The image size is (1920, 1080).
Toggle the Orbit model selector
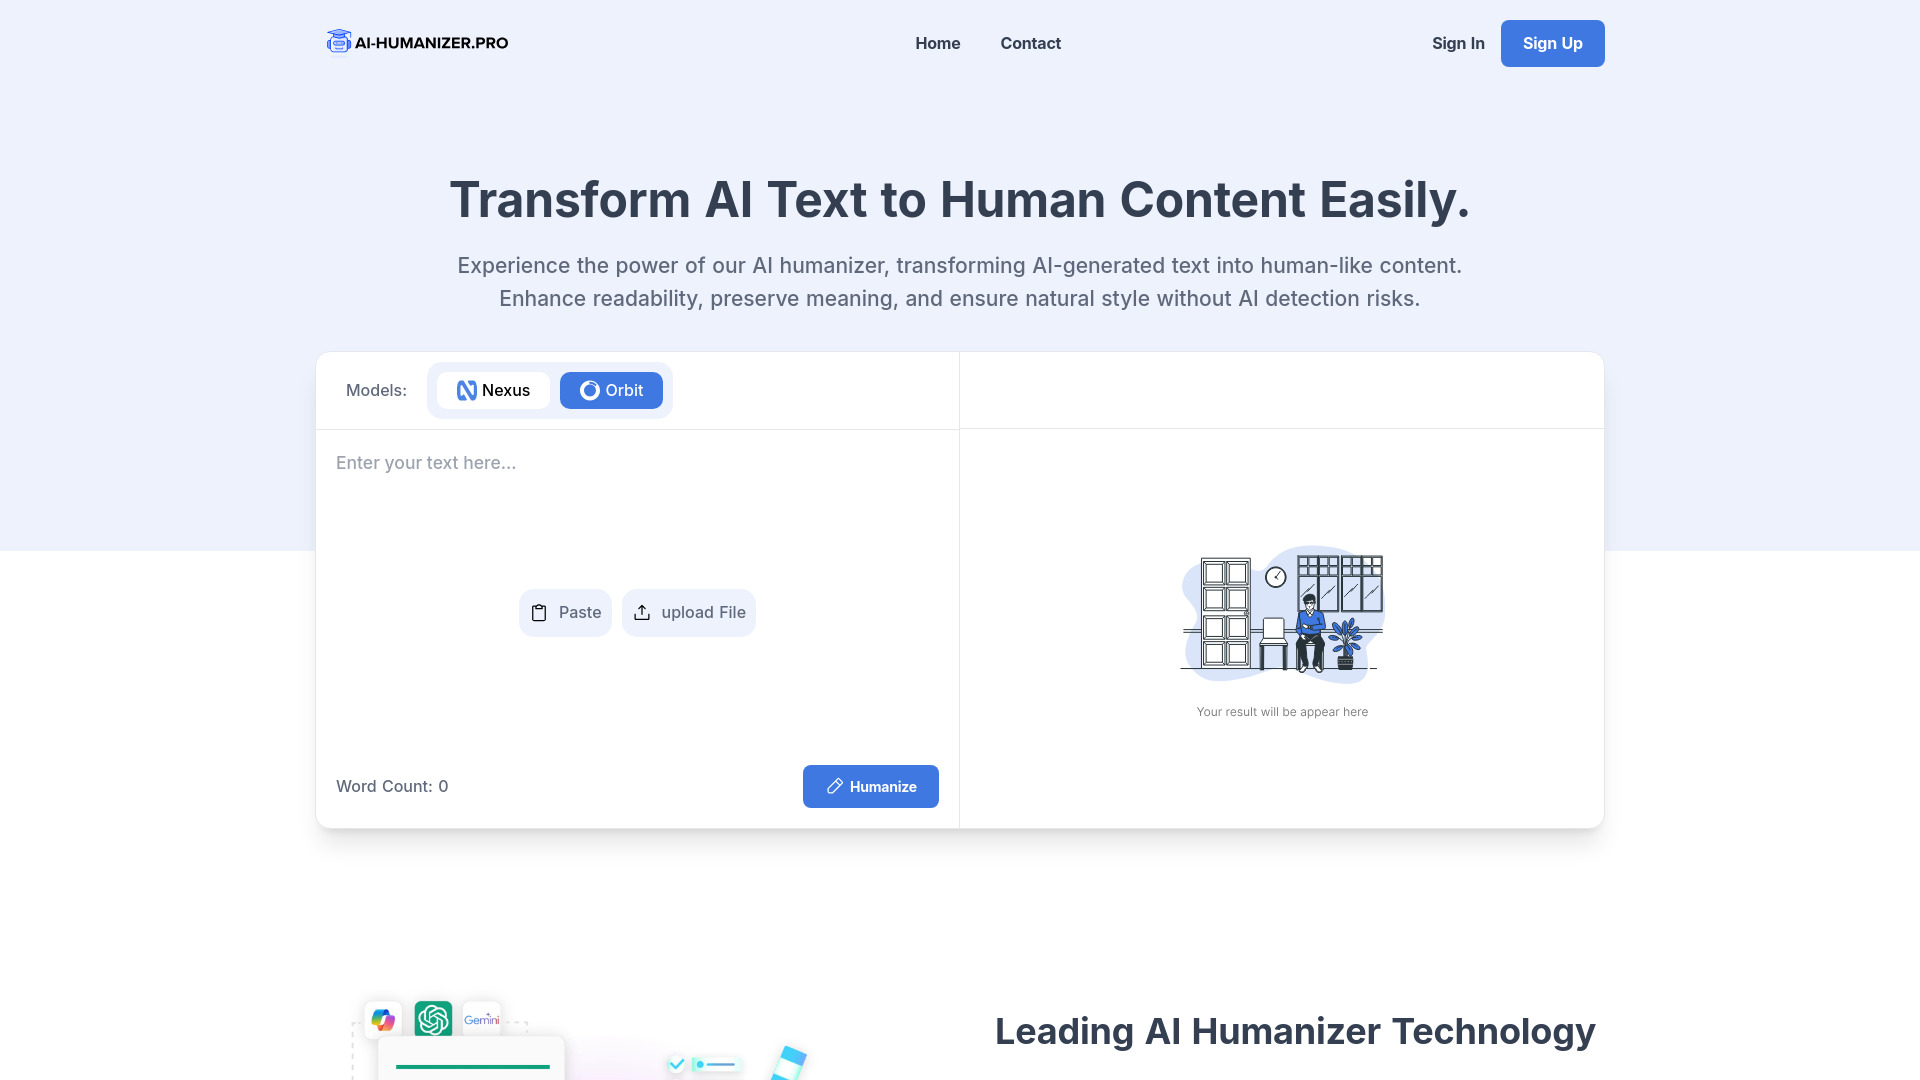point(611,390)
